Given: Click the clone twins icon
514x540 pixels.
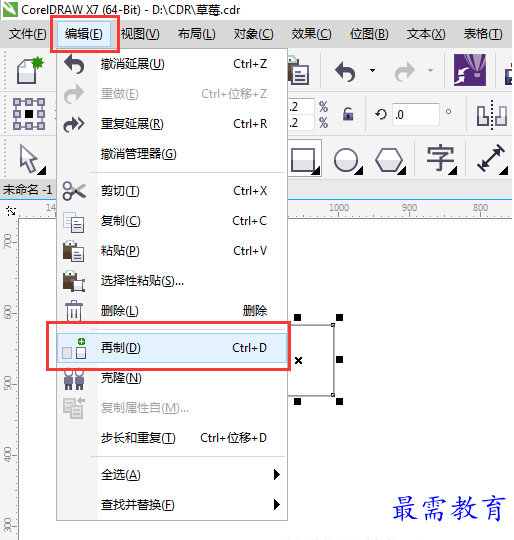Looking at the screenshot, I should click(74, 379).
